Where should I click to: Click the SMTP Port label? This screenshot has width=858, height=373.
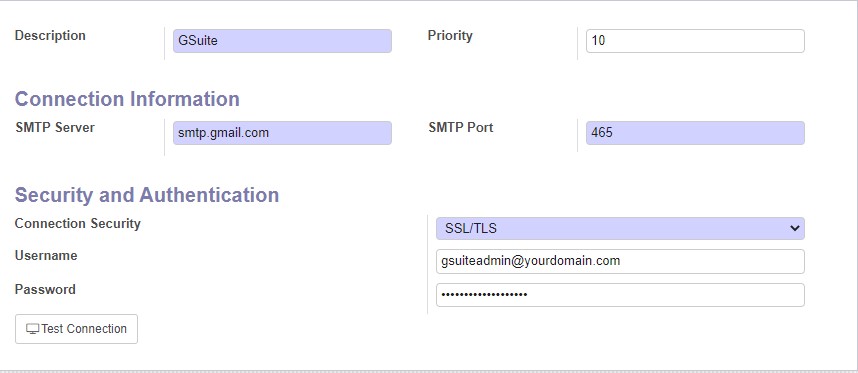461,127
